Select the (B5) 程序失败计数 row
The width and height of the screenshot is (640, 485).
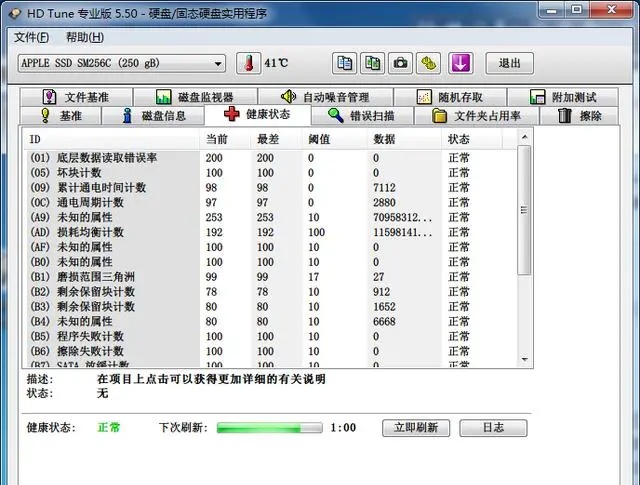click(271, 336)
